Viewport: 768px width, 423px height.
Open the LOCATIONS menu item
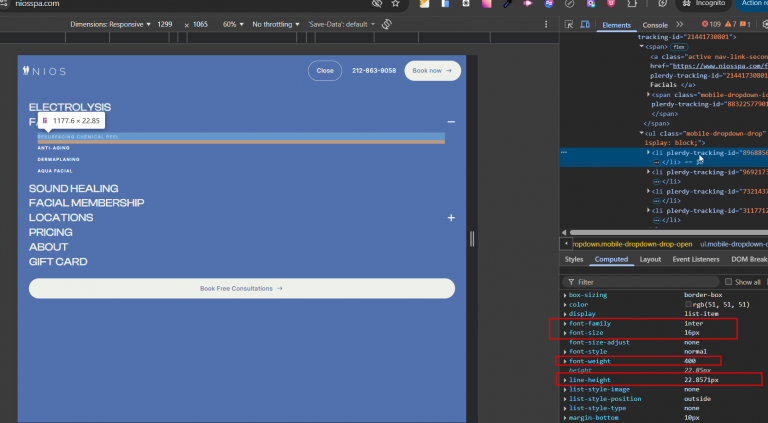(x=61, y=217)
